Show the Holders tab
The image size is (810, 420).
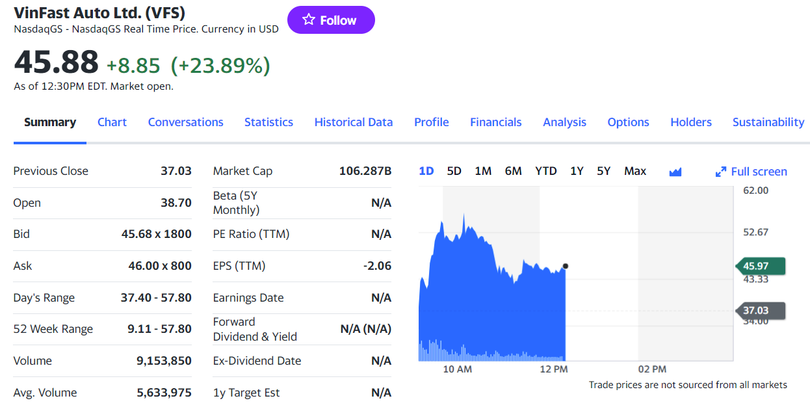[690, 122]
